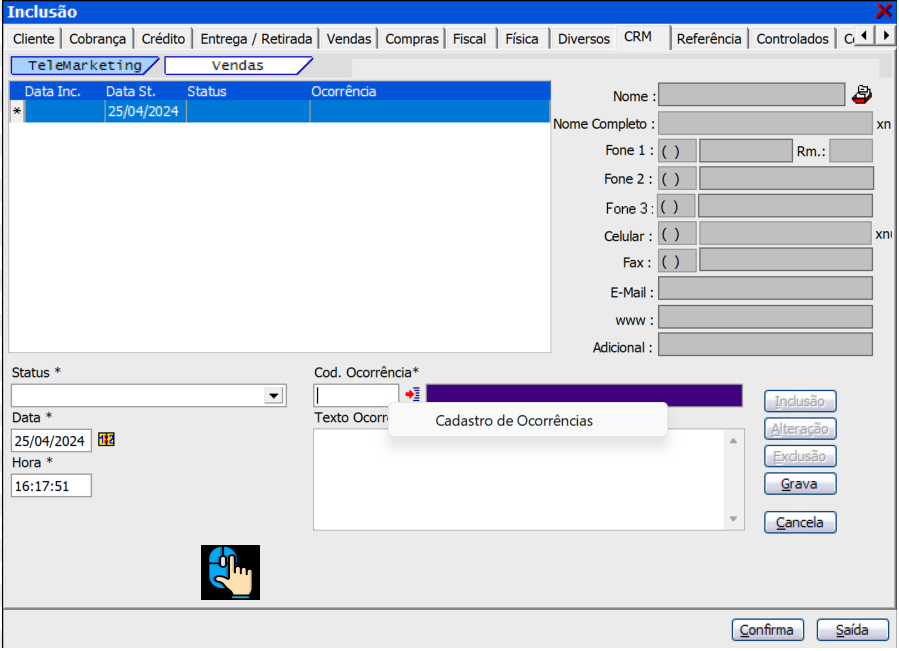899x651 pixels.
Task: Choose Cadastro de Ocorrências menu entry
Action: [514, 421]
